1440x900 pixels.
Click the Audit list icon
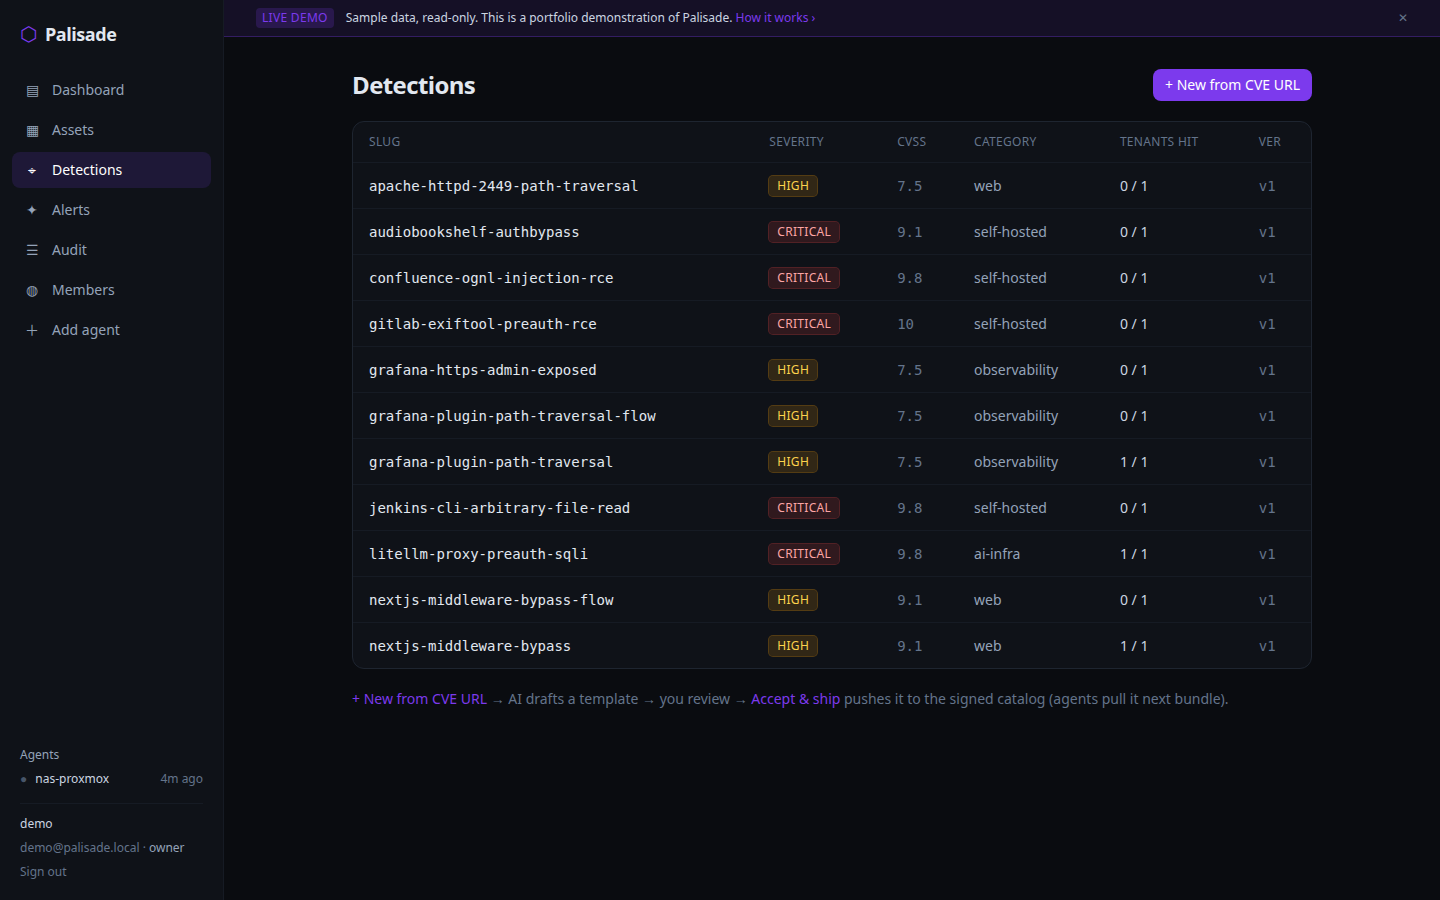pos(32,251)
